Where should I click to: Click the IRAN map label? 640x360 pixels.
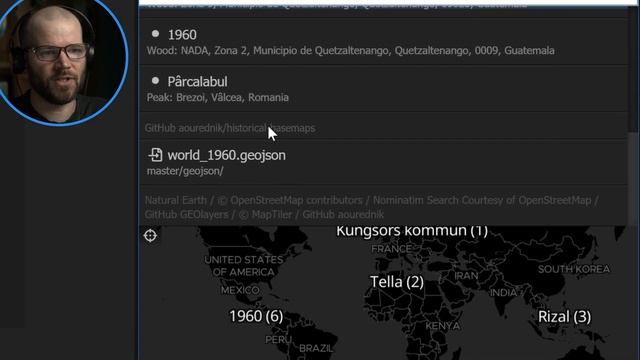(x=466, y=276)
